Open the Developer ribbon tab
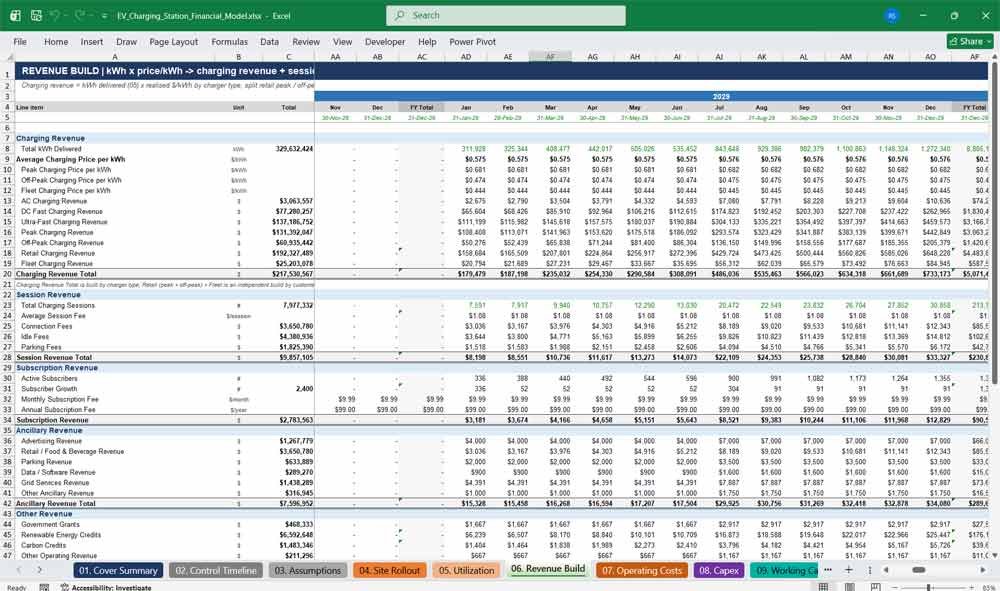 pyautogui.click(x=385, y=41)
